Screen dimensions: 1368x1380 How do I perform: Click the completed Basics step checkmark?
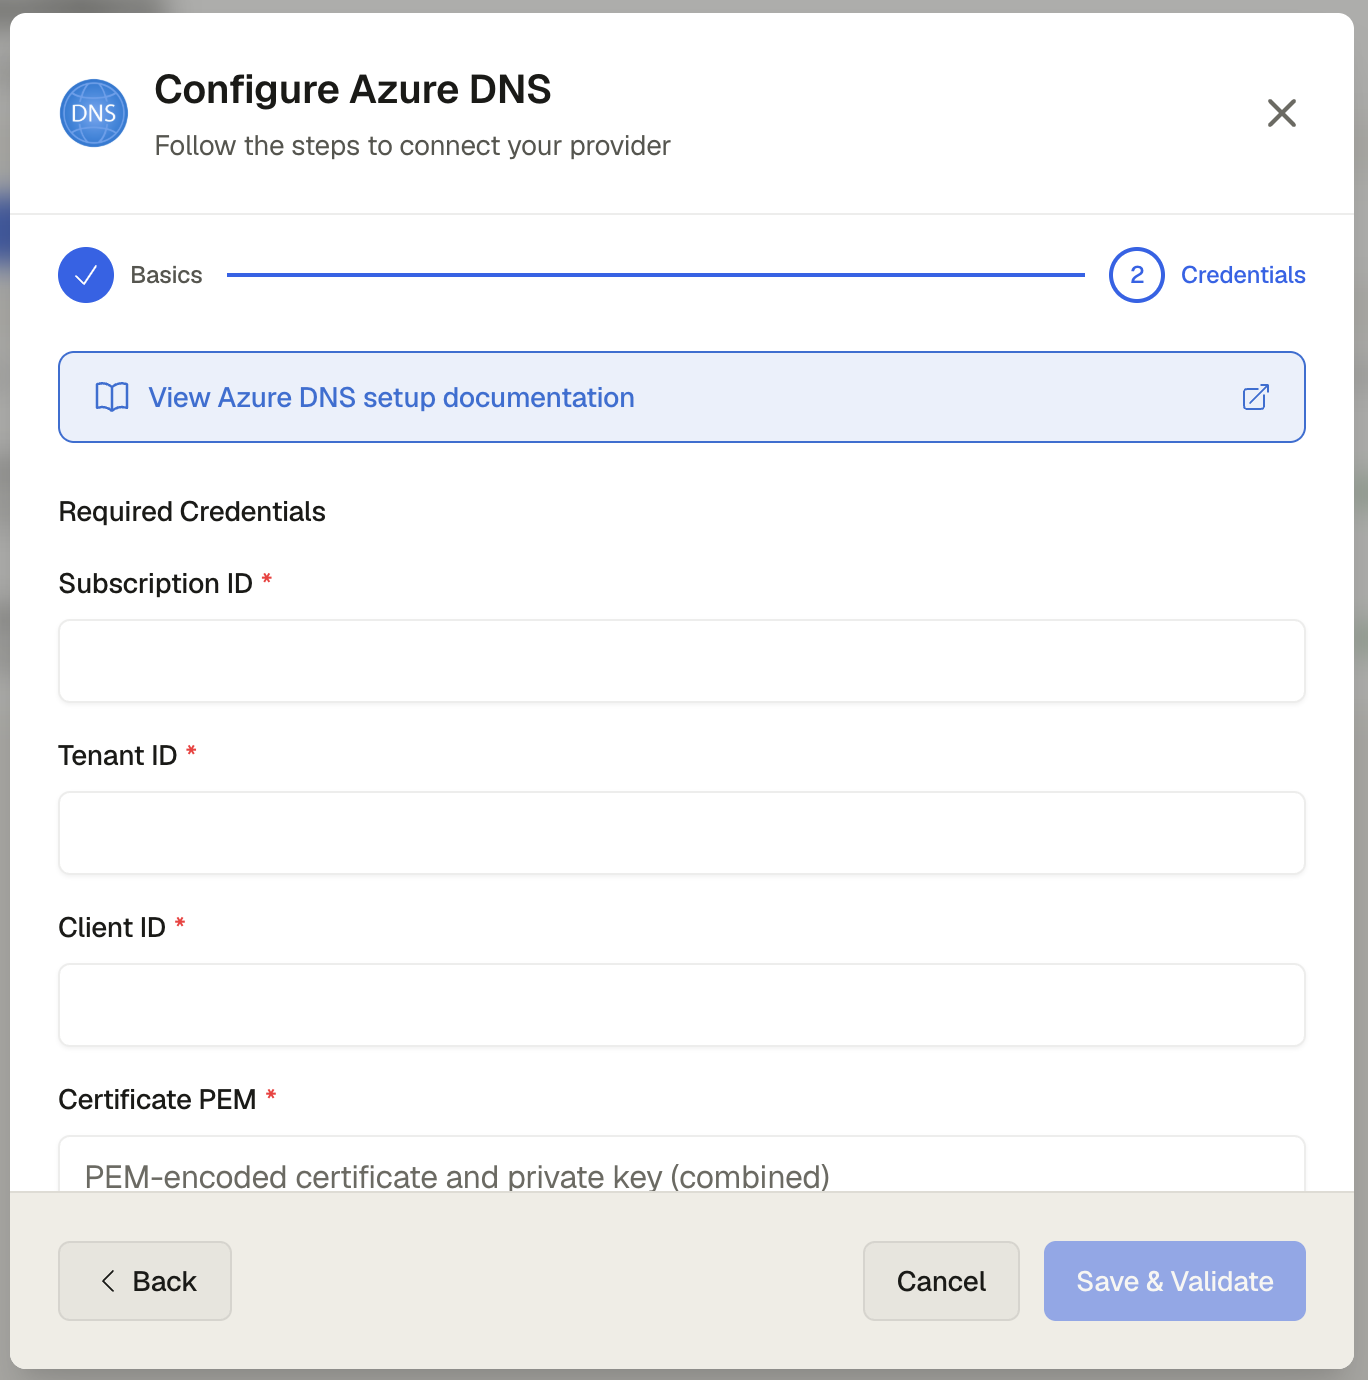(x=86, y=275)
